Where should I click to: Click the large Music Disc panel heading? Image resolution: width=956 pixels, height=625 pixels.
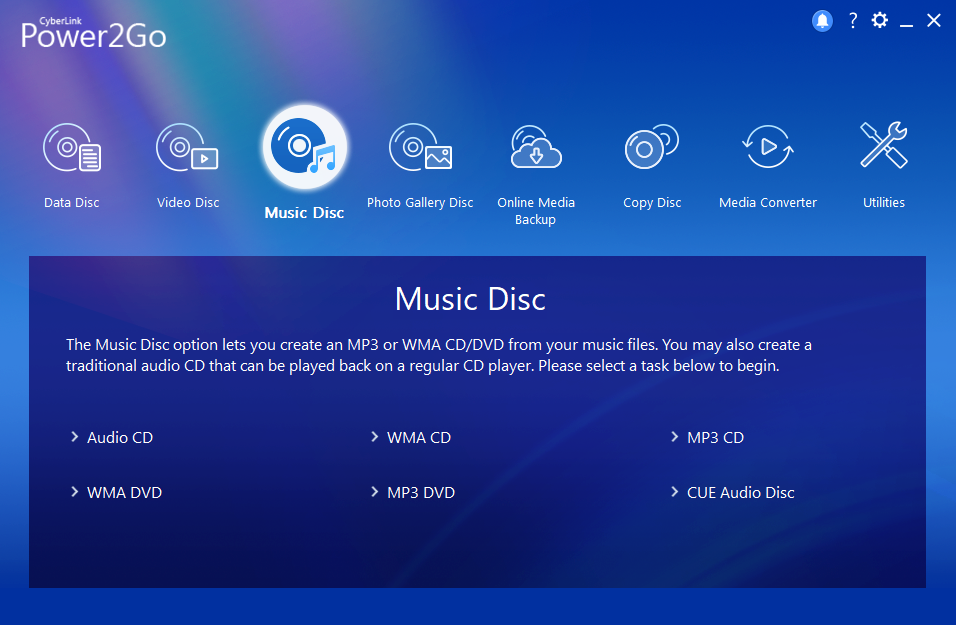pyautogui.click(x=470, y=299)
